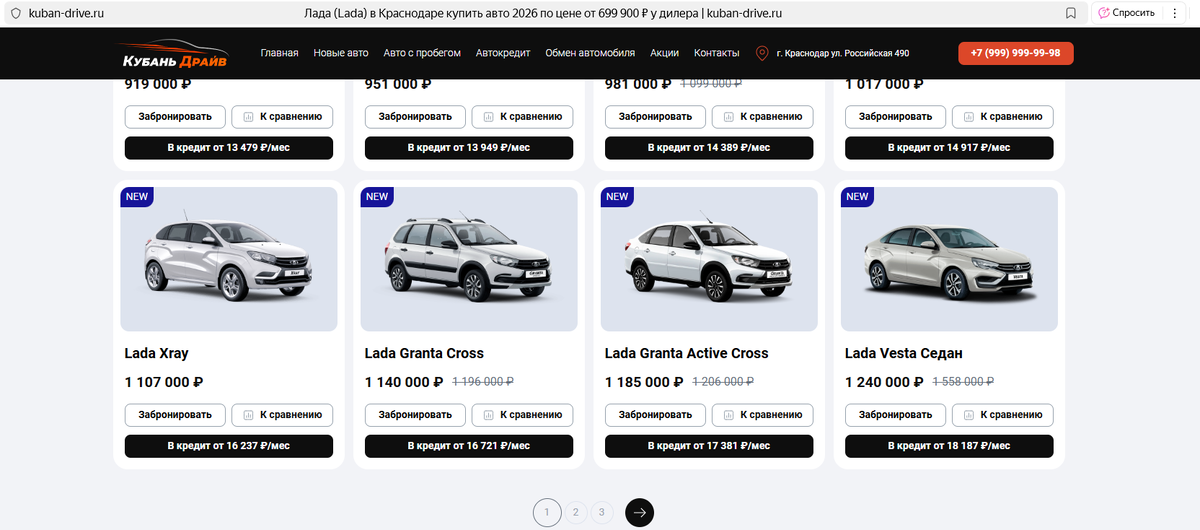This screenshot has height=530, width=1200.
Task: Click price 1 240 000 ₽
Action: pyautogui.click(x=884, y=382)
